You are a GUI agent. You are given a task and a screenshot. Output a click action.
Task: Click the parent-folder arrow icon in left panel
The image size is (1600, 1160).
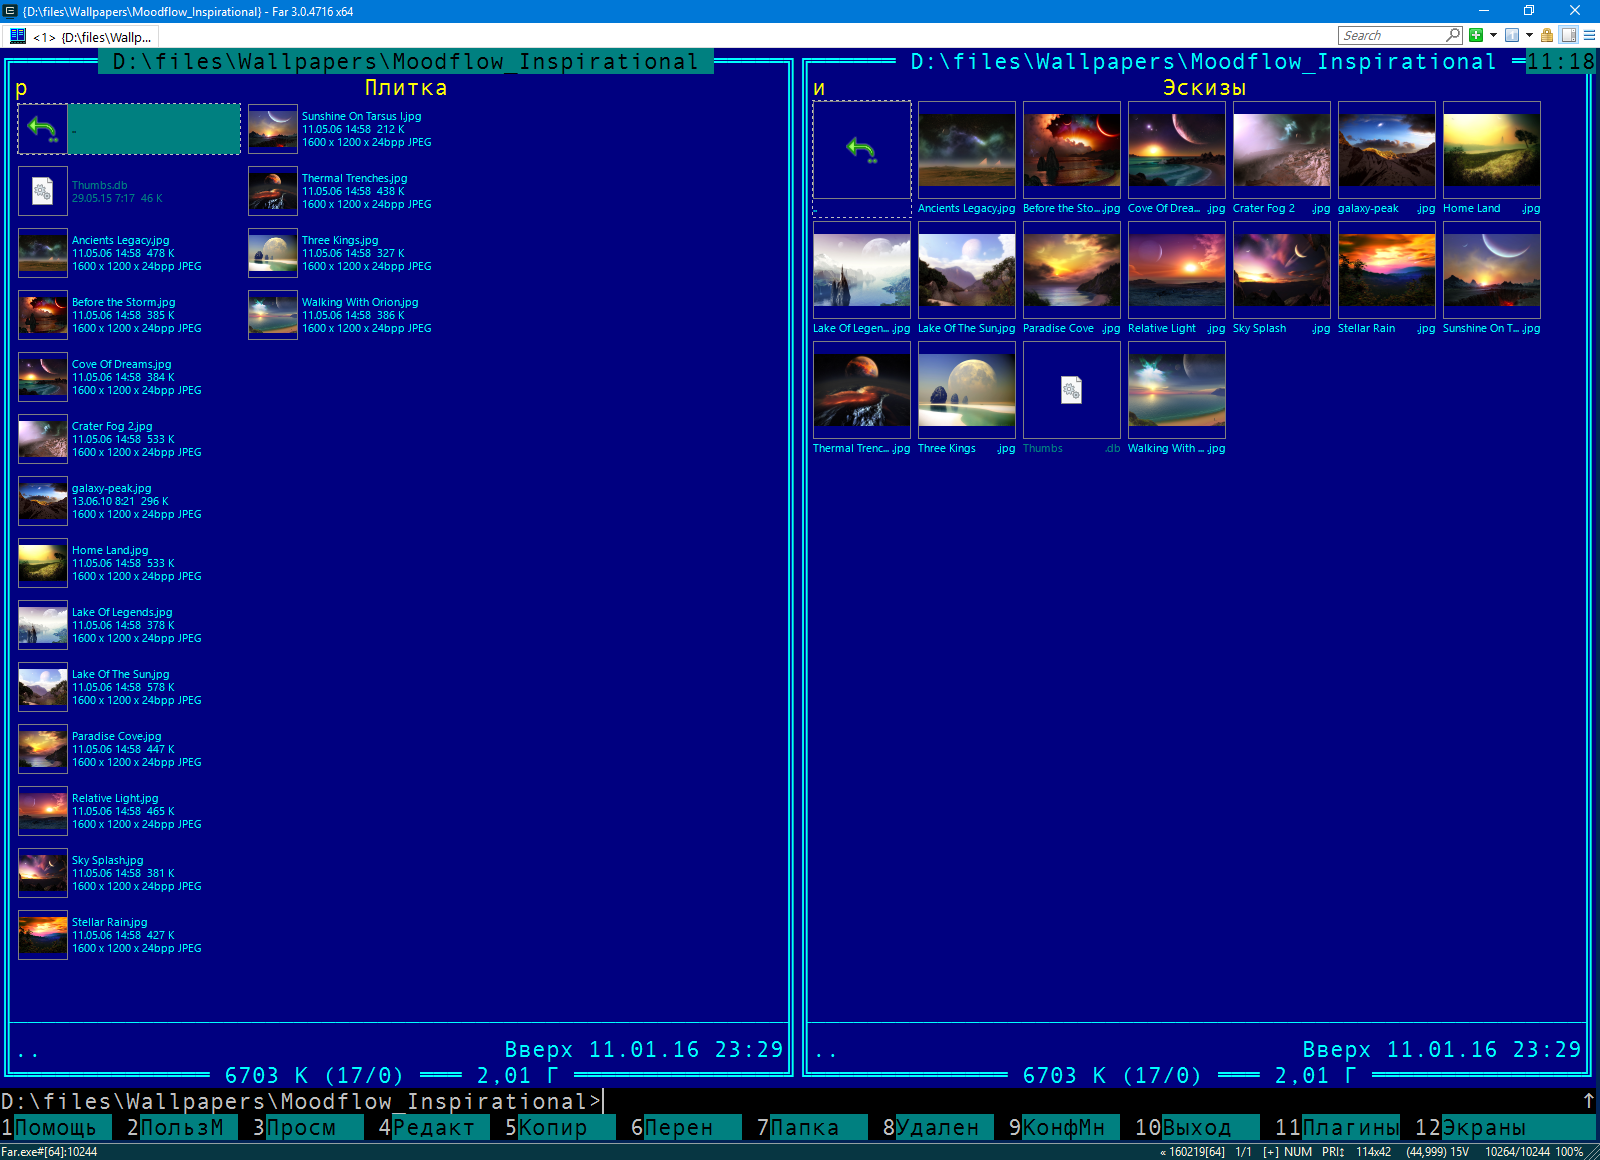40,127
